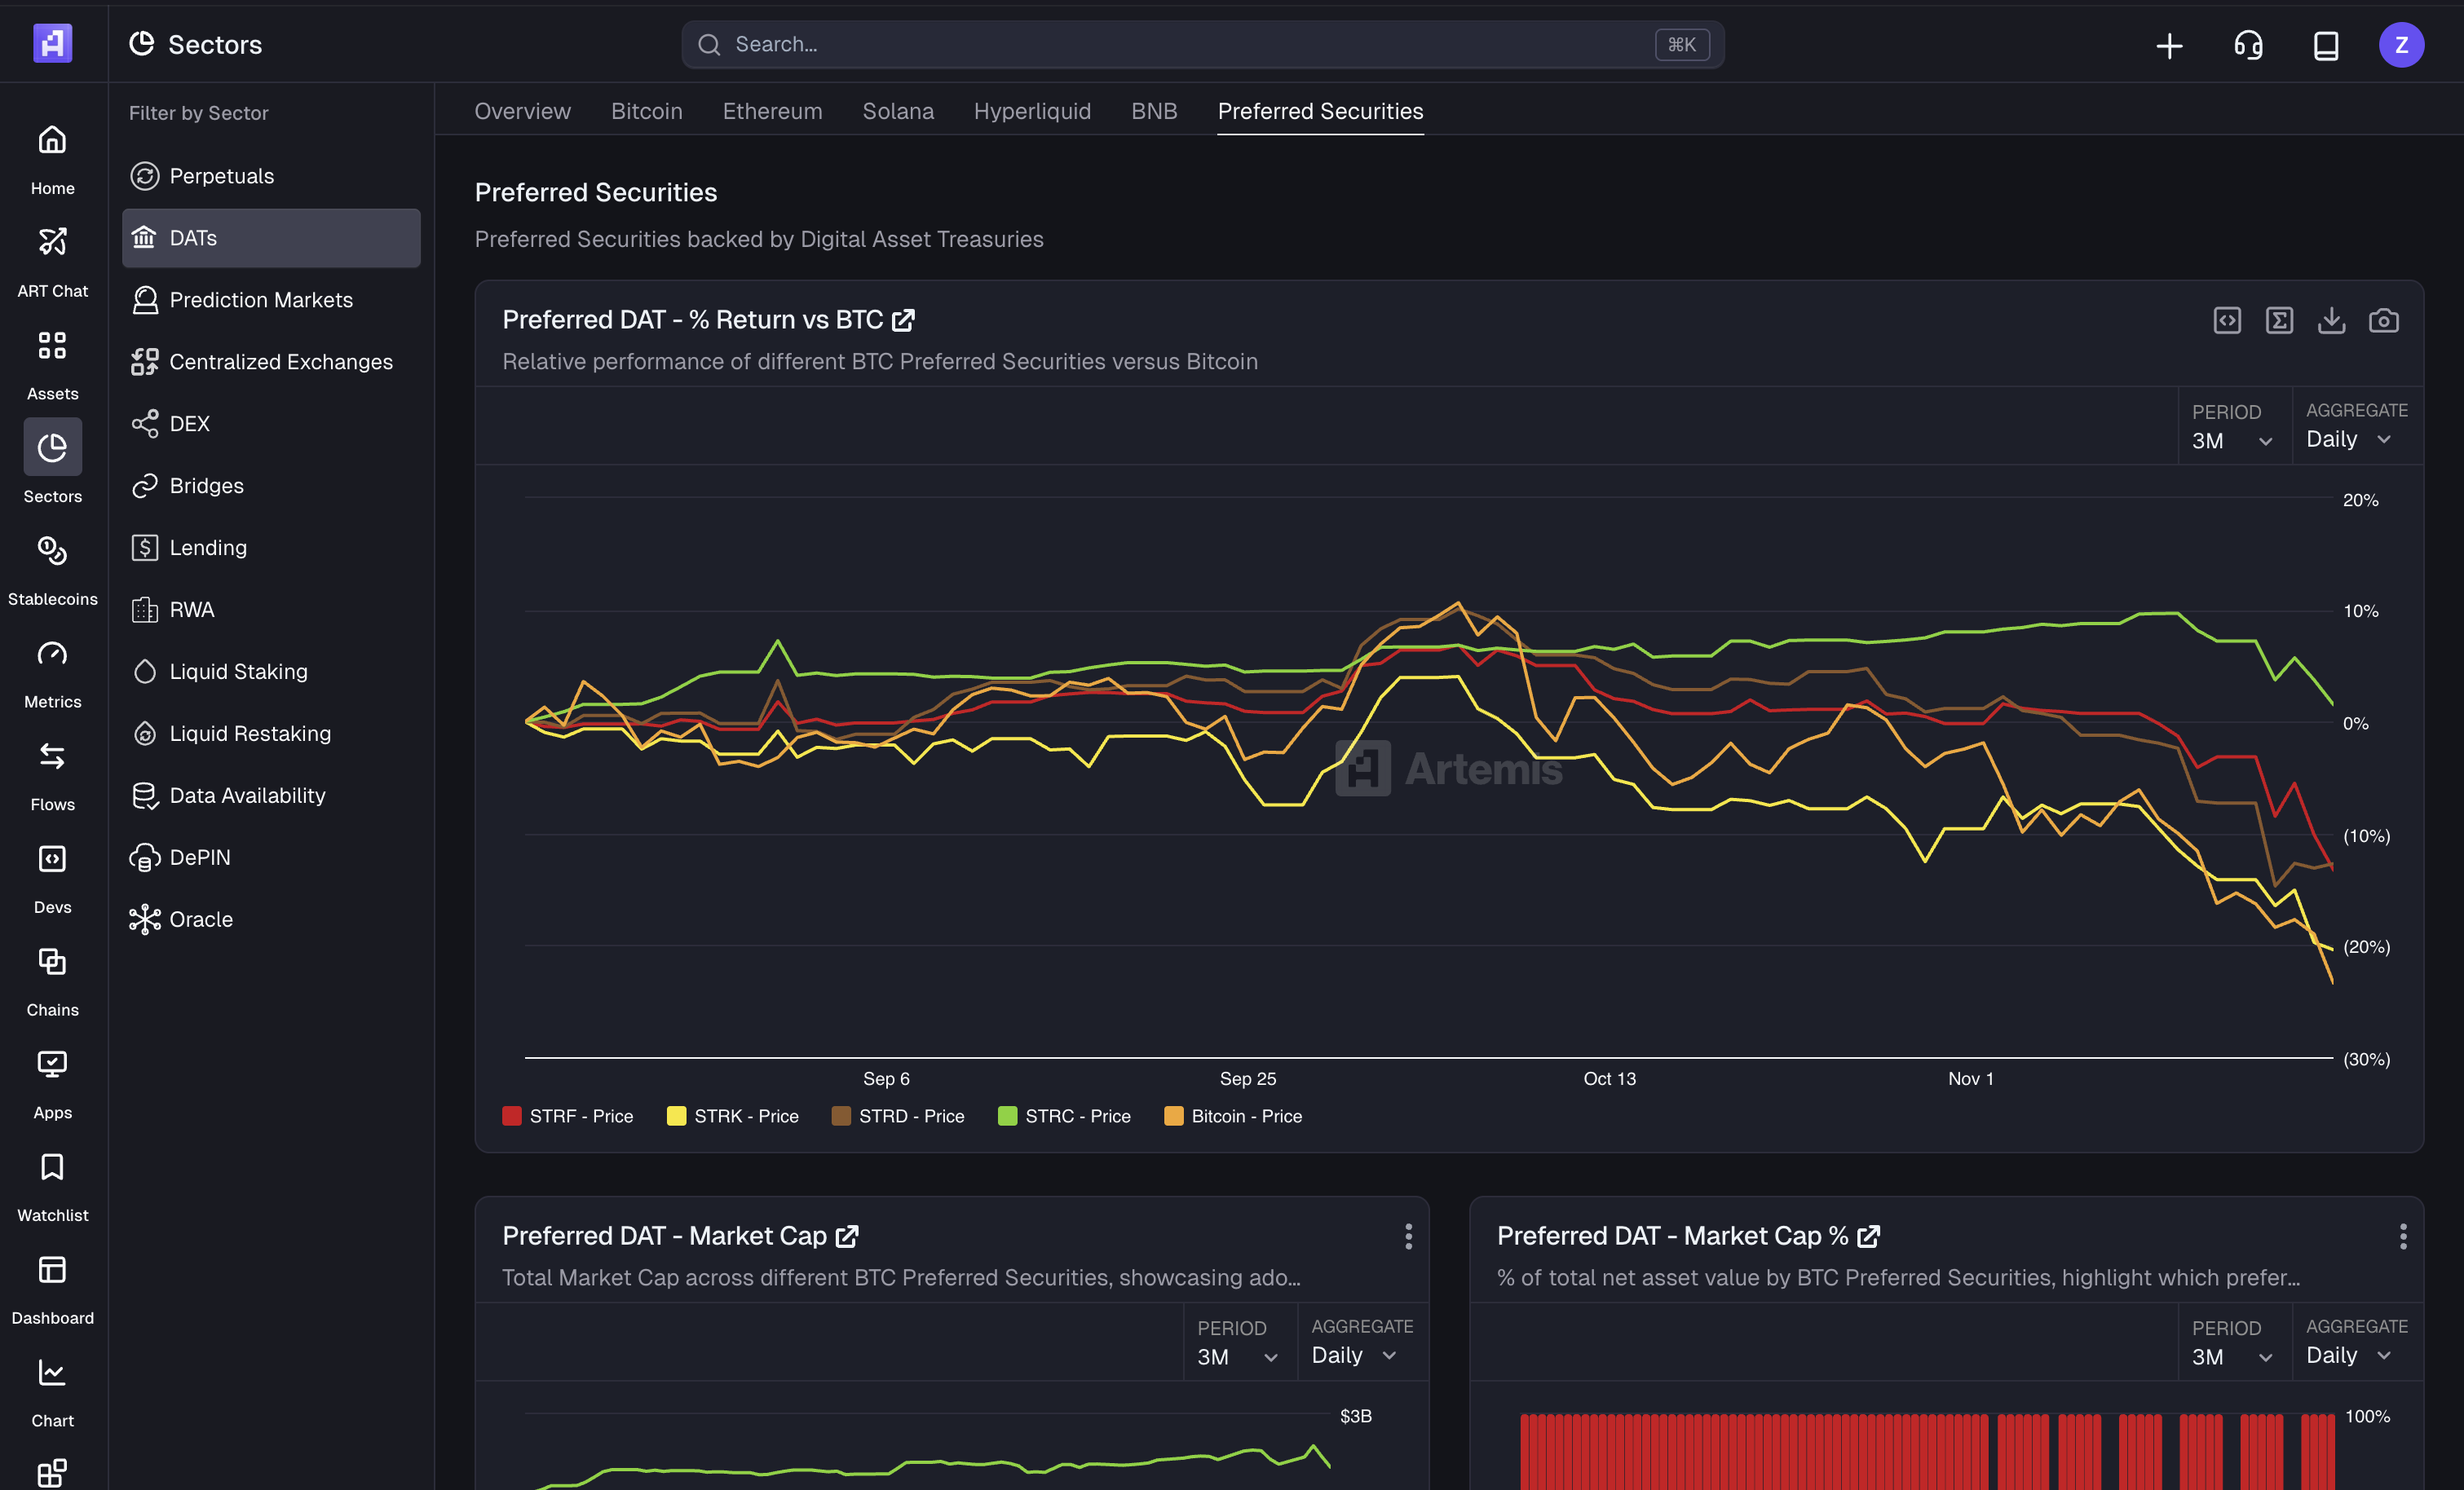
Task: Click the camera screenshot icon on chart
Action: tap(2383, 321)
